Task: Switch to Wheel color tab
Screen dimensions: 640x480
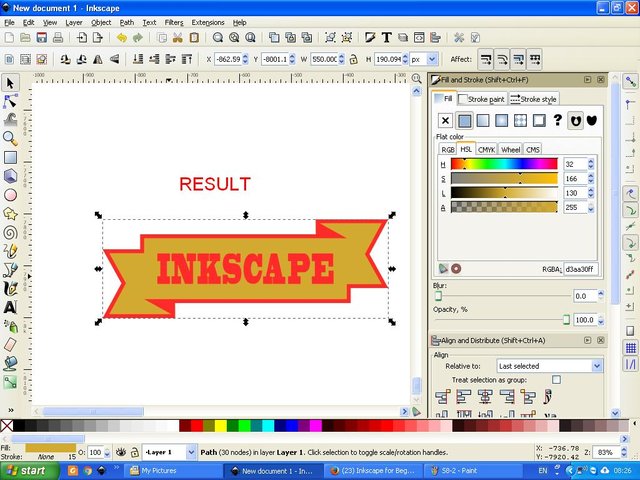Action: coord(510,149)
